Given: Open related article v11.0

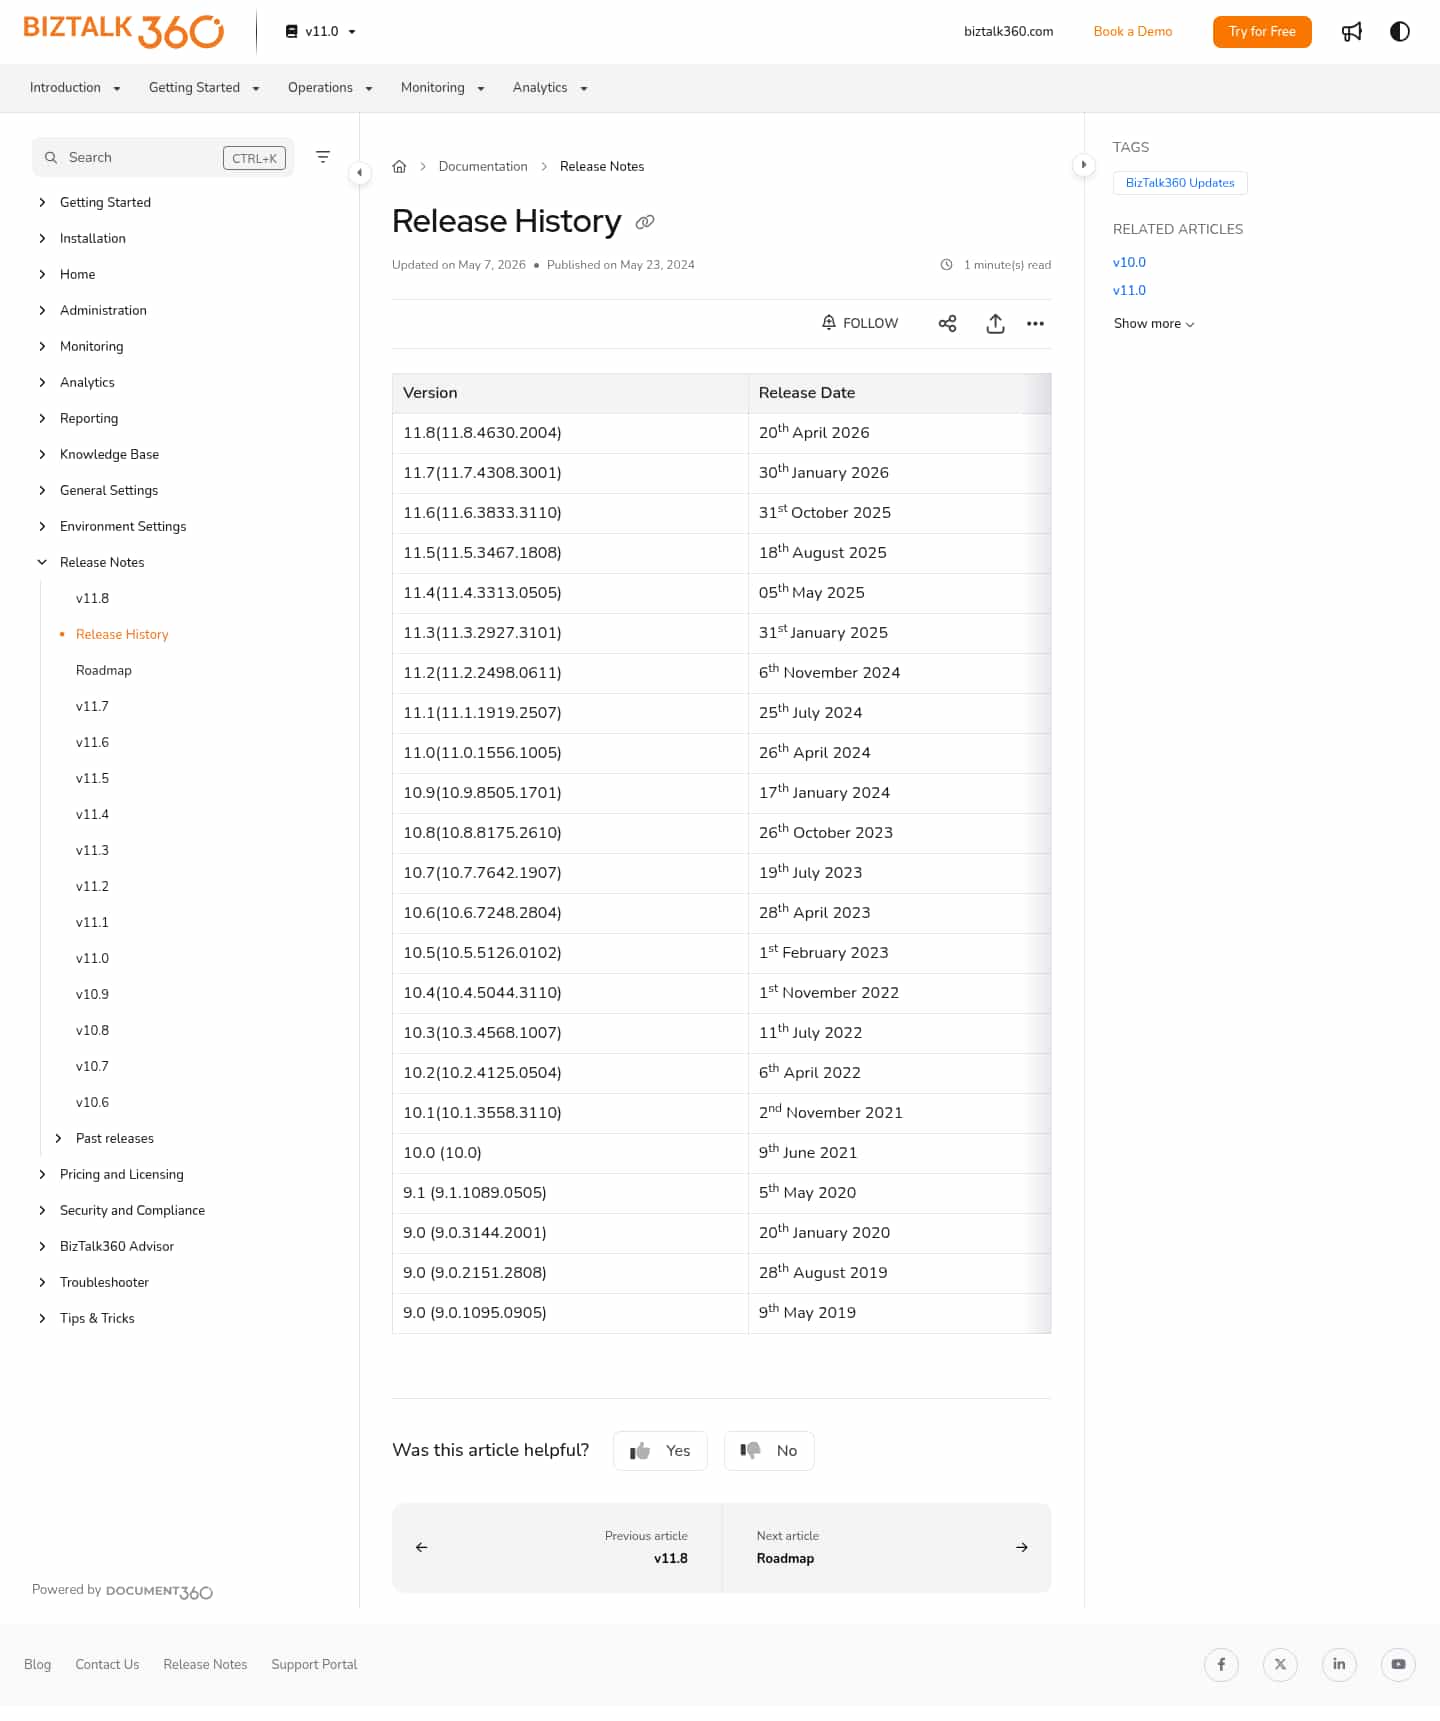Looking at the screenshot, I should click(x=1129, y=291).
